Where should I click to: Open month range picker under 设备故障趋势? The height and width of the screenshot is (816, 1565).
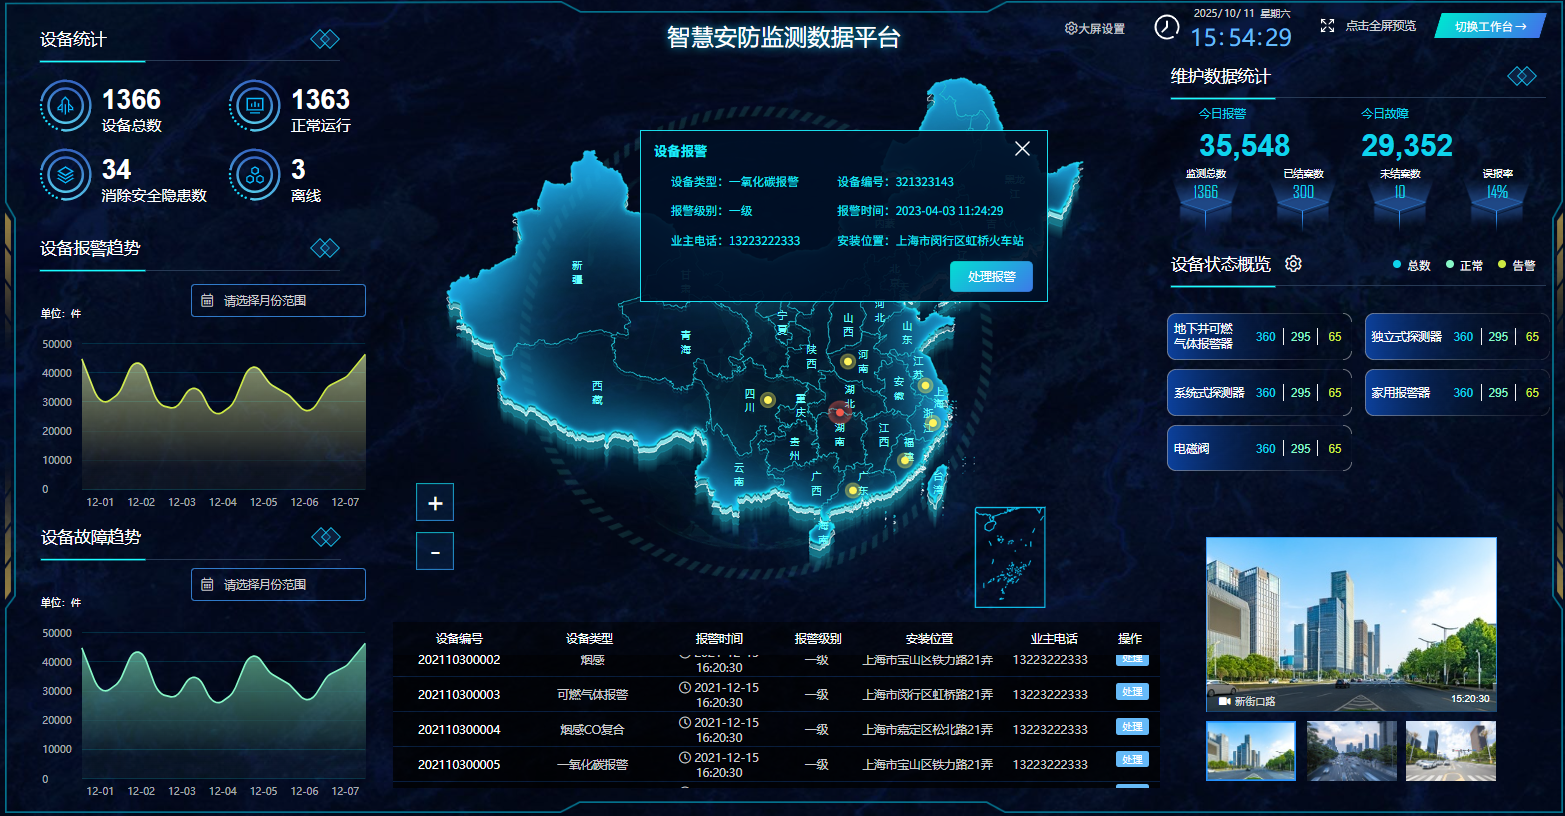tap(278, 584)
